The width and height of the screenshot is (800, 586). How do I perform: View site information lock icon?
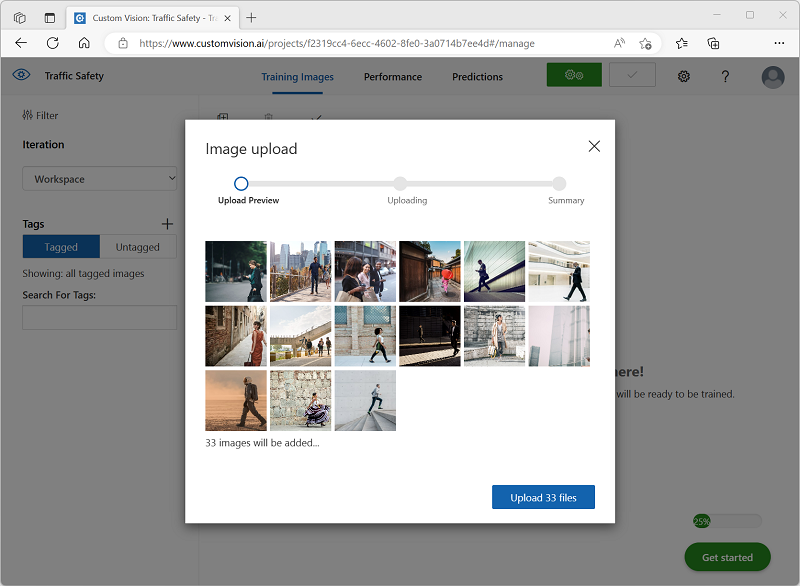123,43
